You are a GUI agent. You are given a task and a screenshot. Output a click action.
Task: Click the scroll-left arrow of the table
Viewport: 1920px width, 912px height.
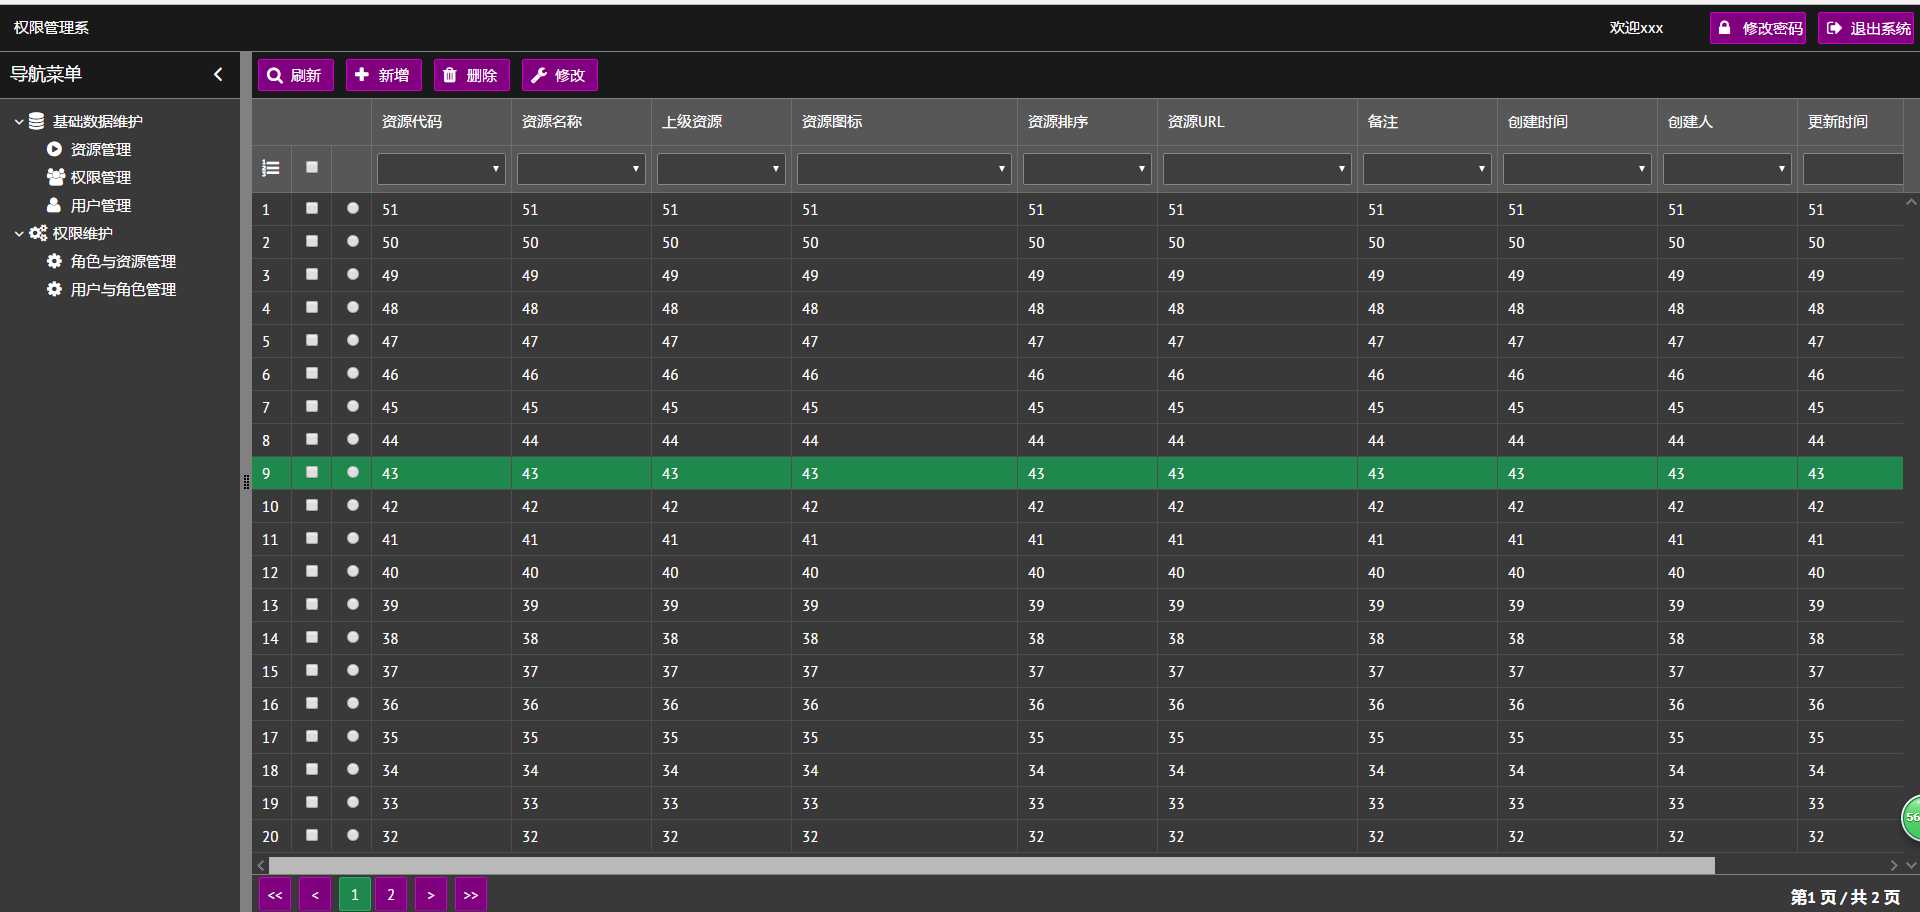(261, 865)
